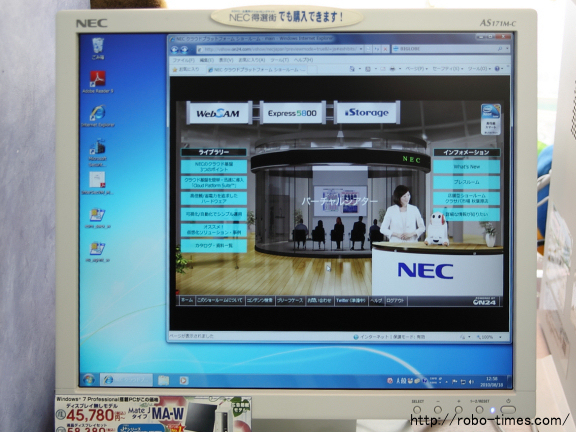Screen dimensions: 576x432
Task: Open the プレスルーム information link
Action: pos(467,182)
